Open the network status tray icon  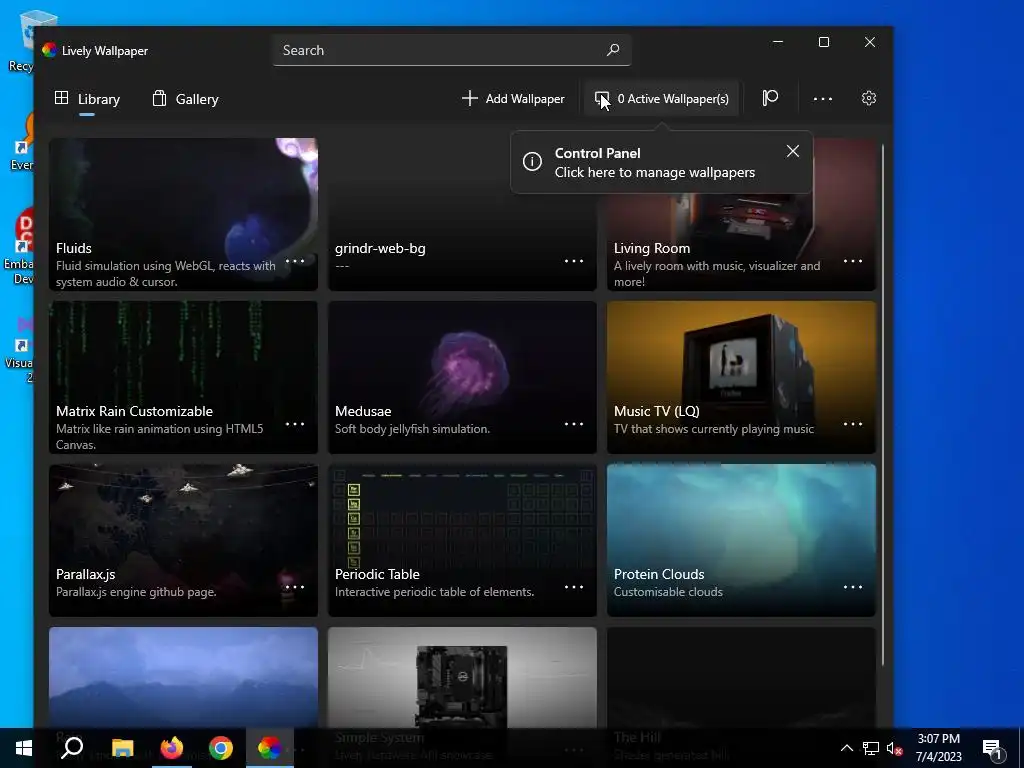click(x=870, y=748)
